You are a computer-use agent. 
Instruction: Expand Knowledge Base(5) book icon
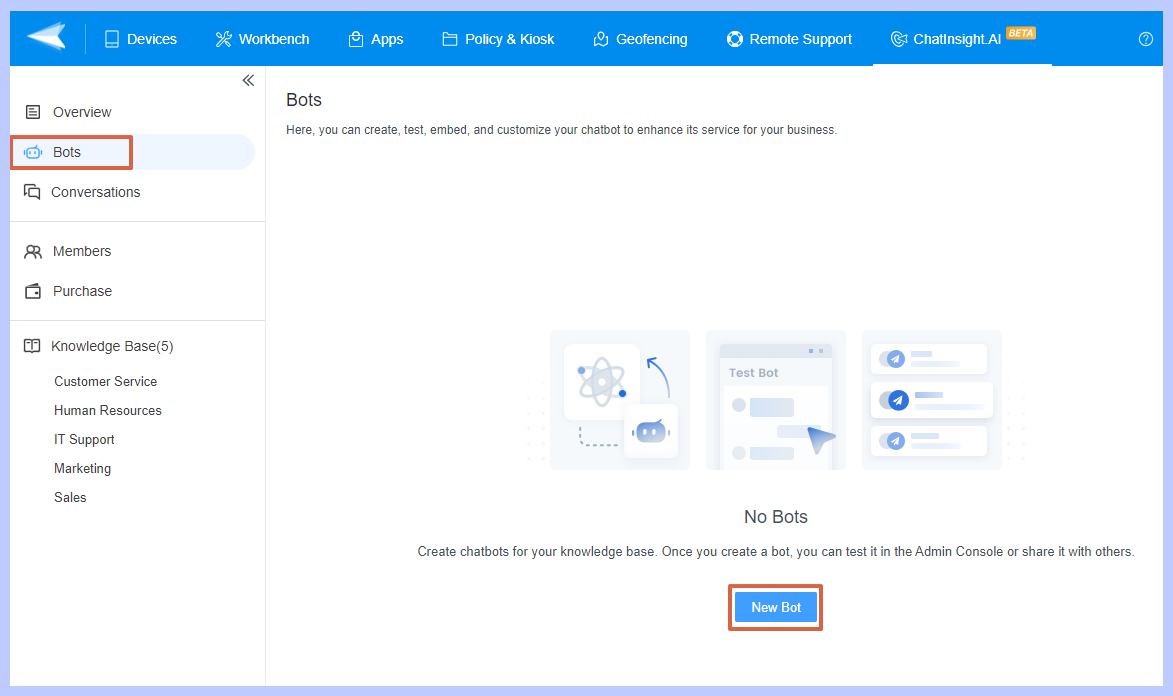coord(33,346)
